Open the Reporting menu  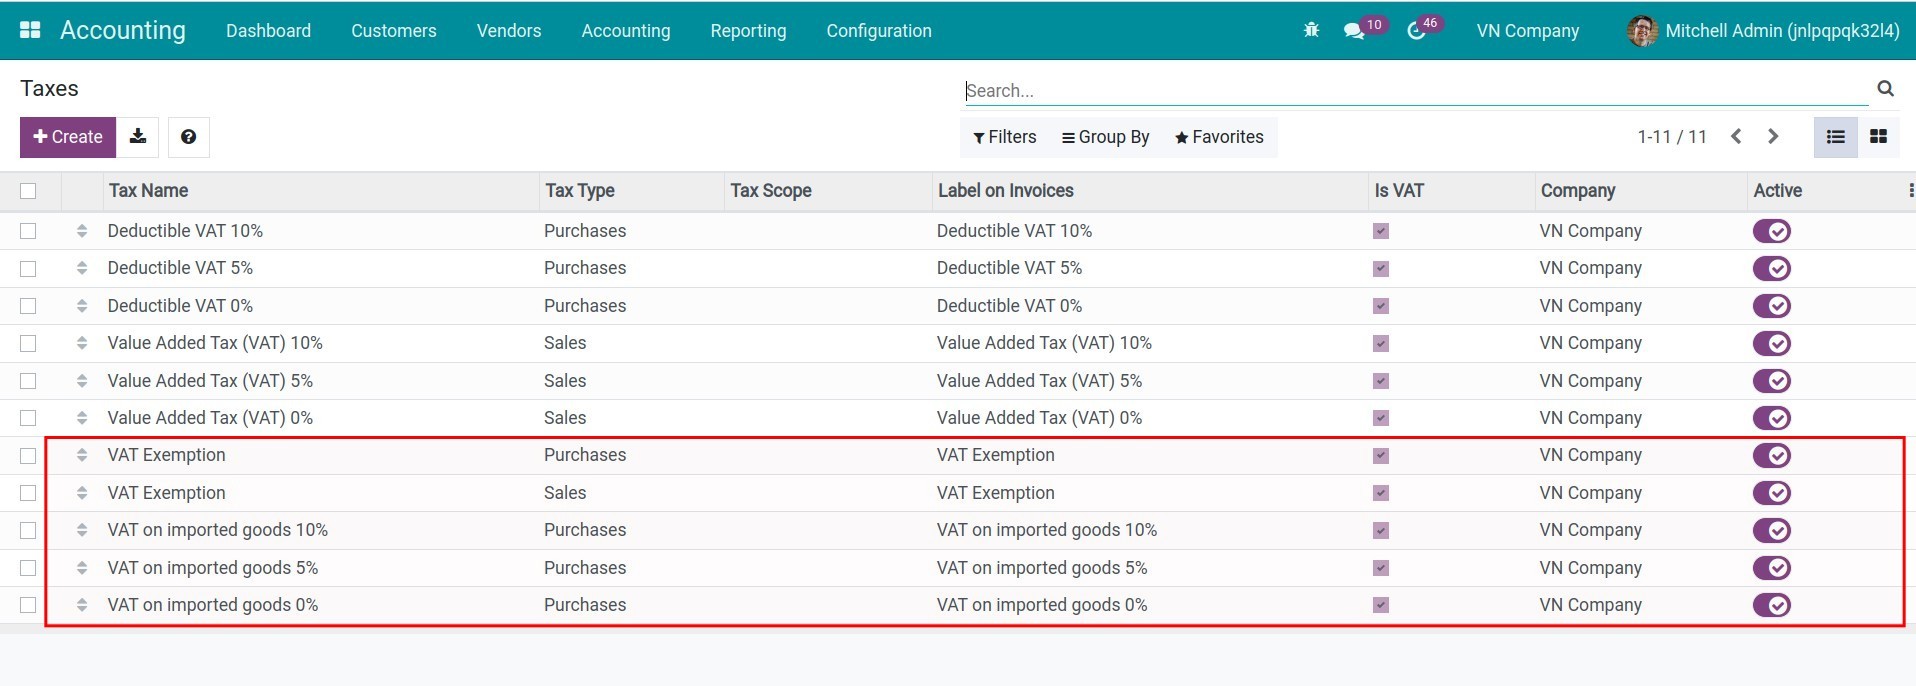tap(748, 31)
